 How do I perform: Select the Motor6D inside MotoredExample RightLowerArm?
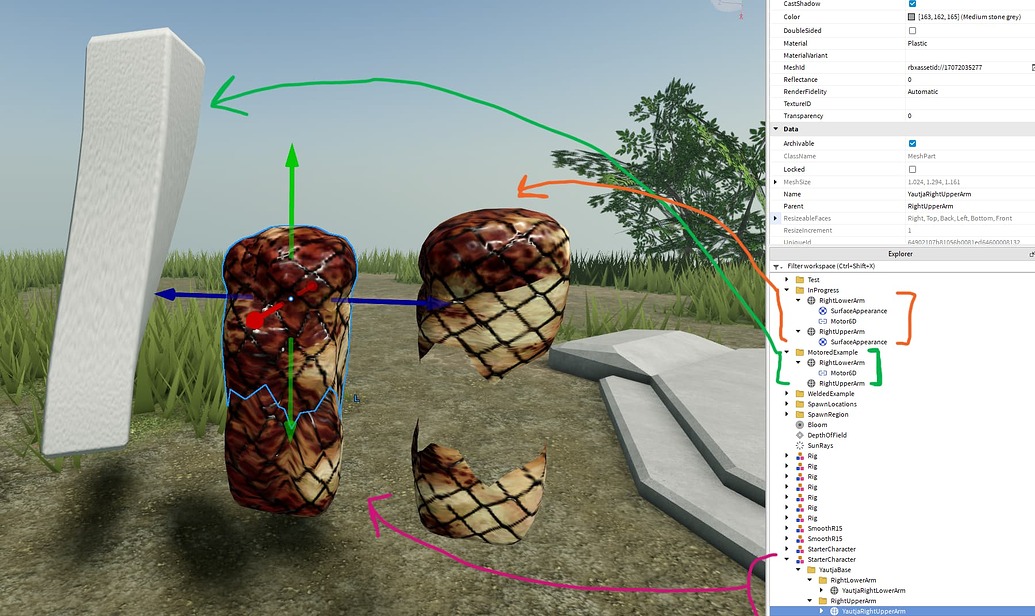click(x=843, y=373)
